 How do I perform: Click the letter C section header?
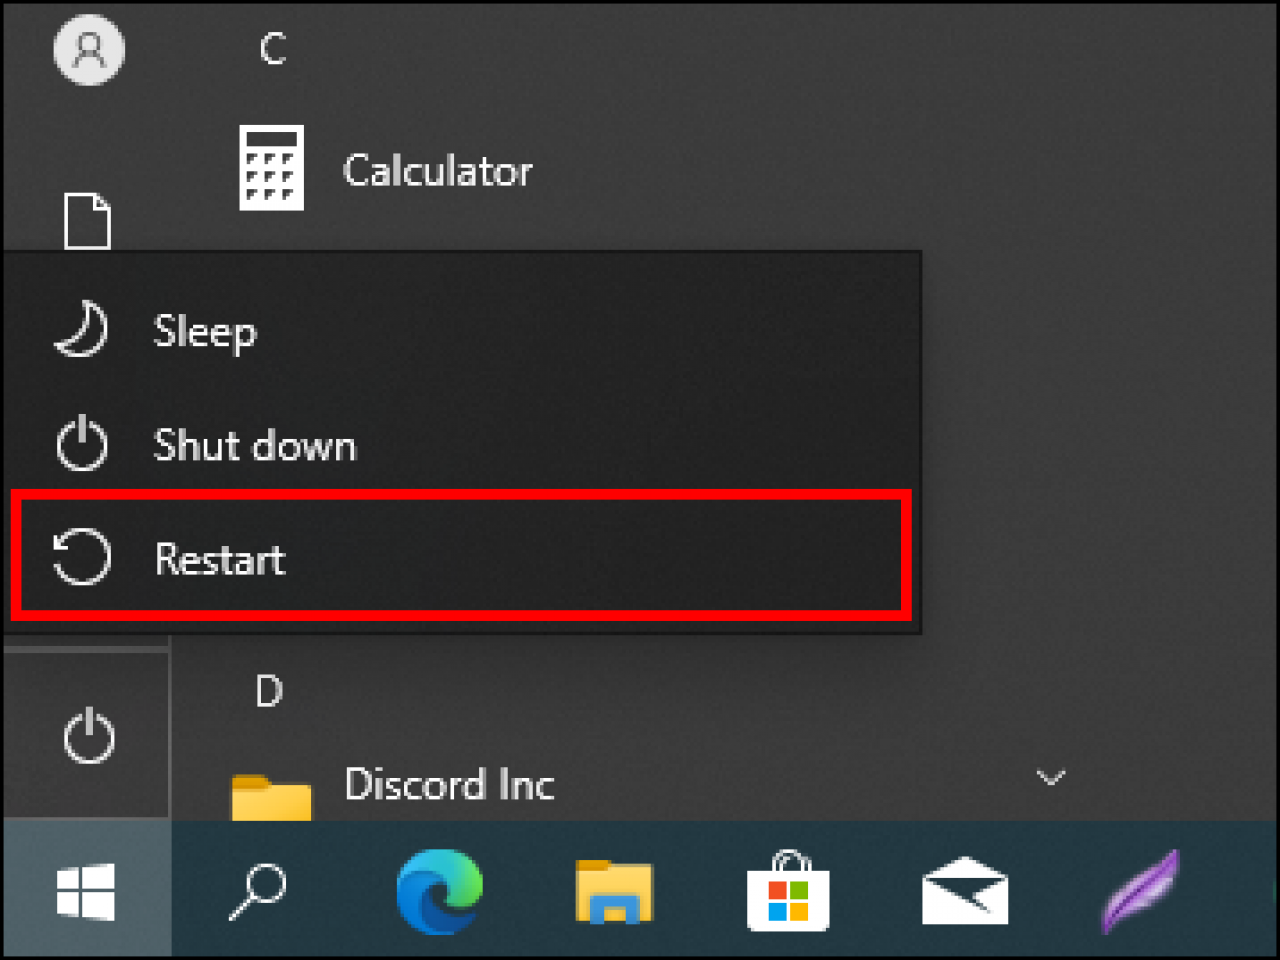tap(272, 48)
